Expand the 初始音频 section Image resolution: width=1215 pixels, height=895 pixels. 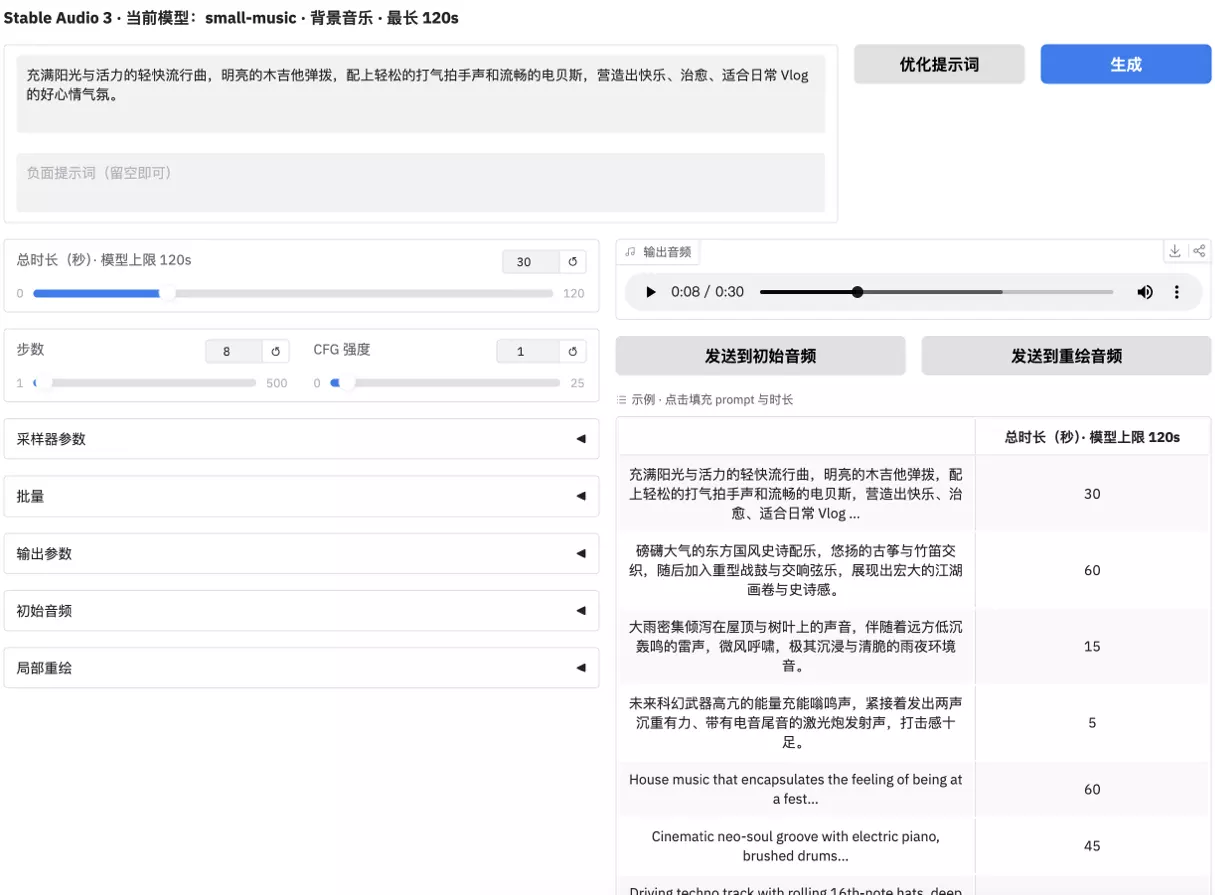(301, 610)
